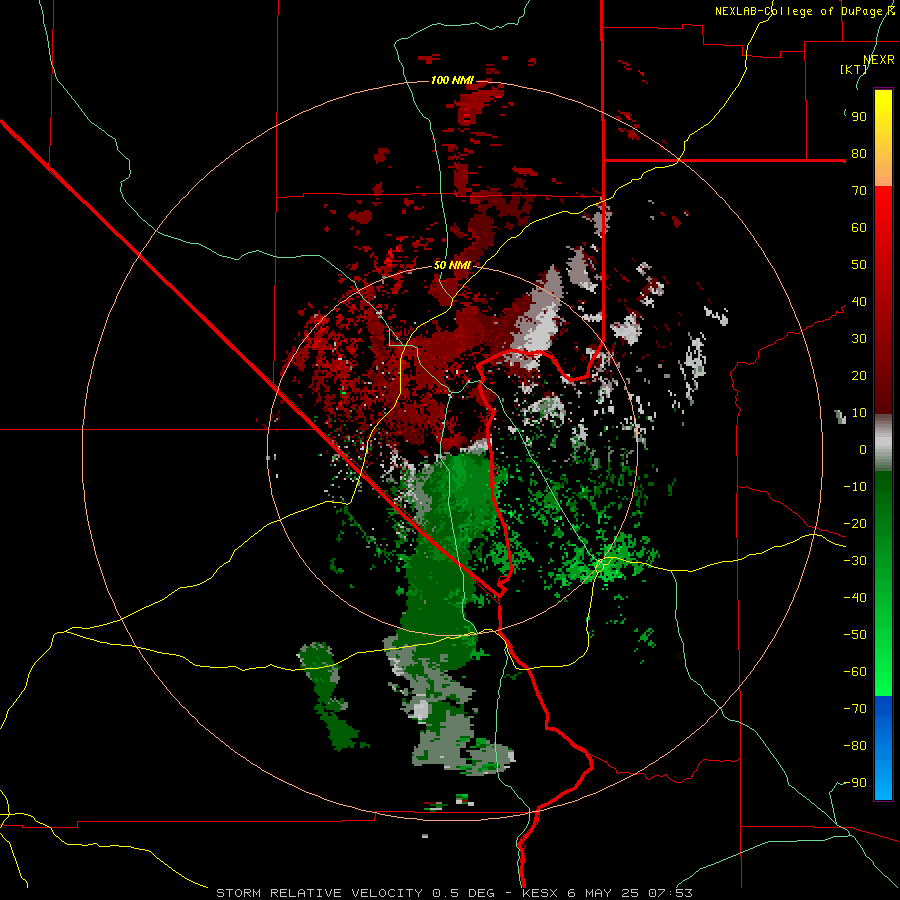Click the NEXR label above the color bar
This screenshot has height=900, width=900.
point(879,60)
